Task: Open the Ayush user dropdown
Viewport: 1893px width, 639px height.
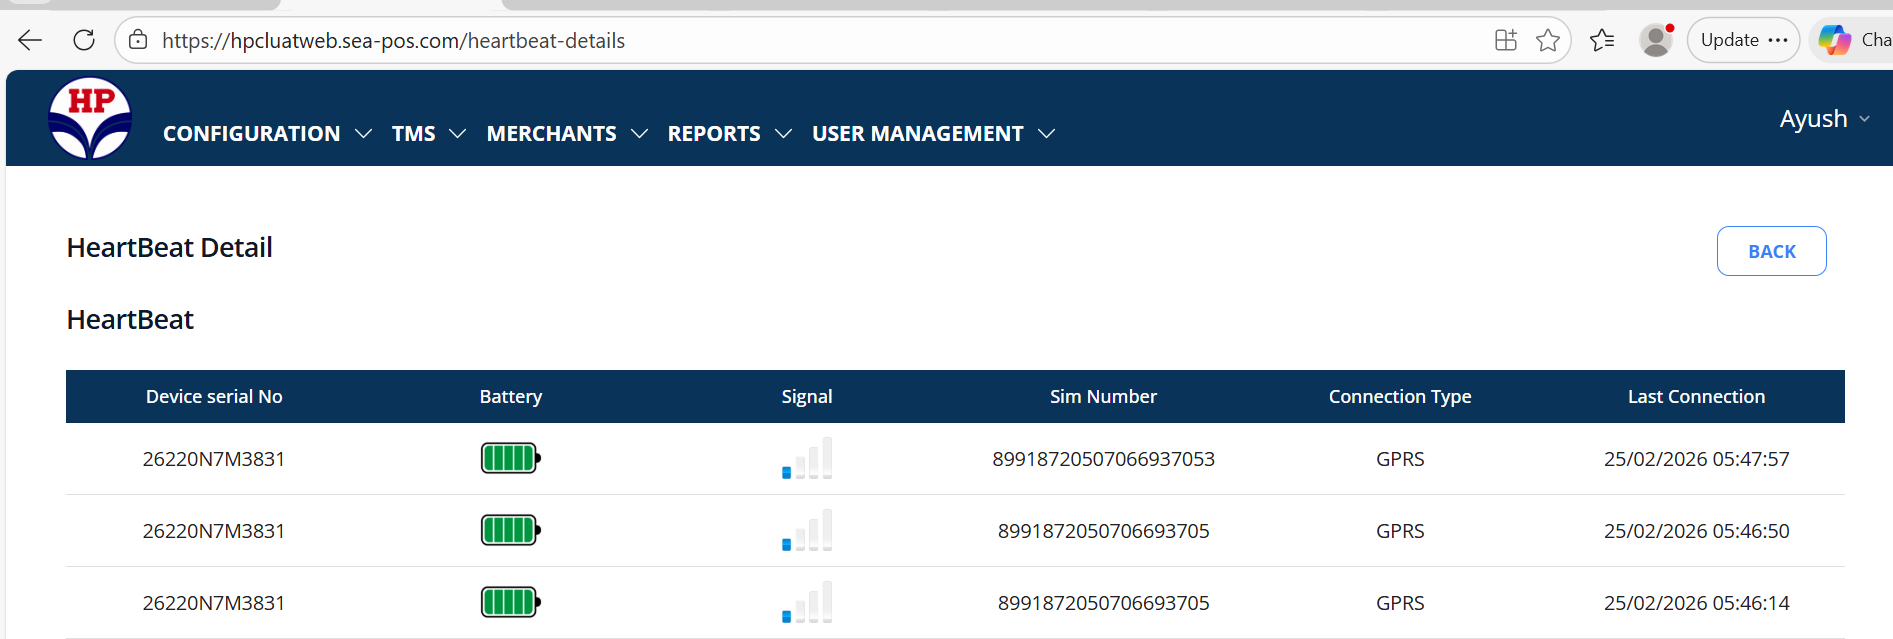Action: click(1824, 119)
